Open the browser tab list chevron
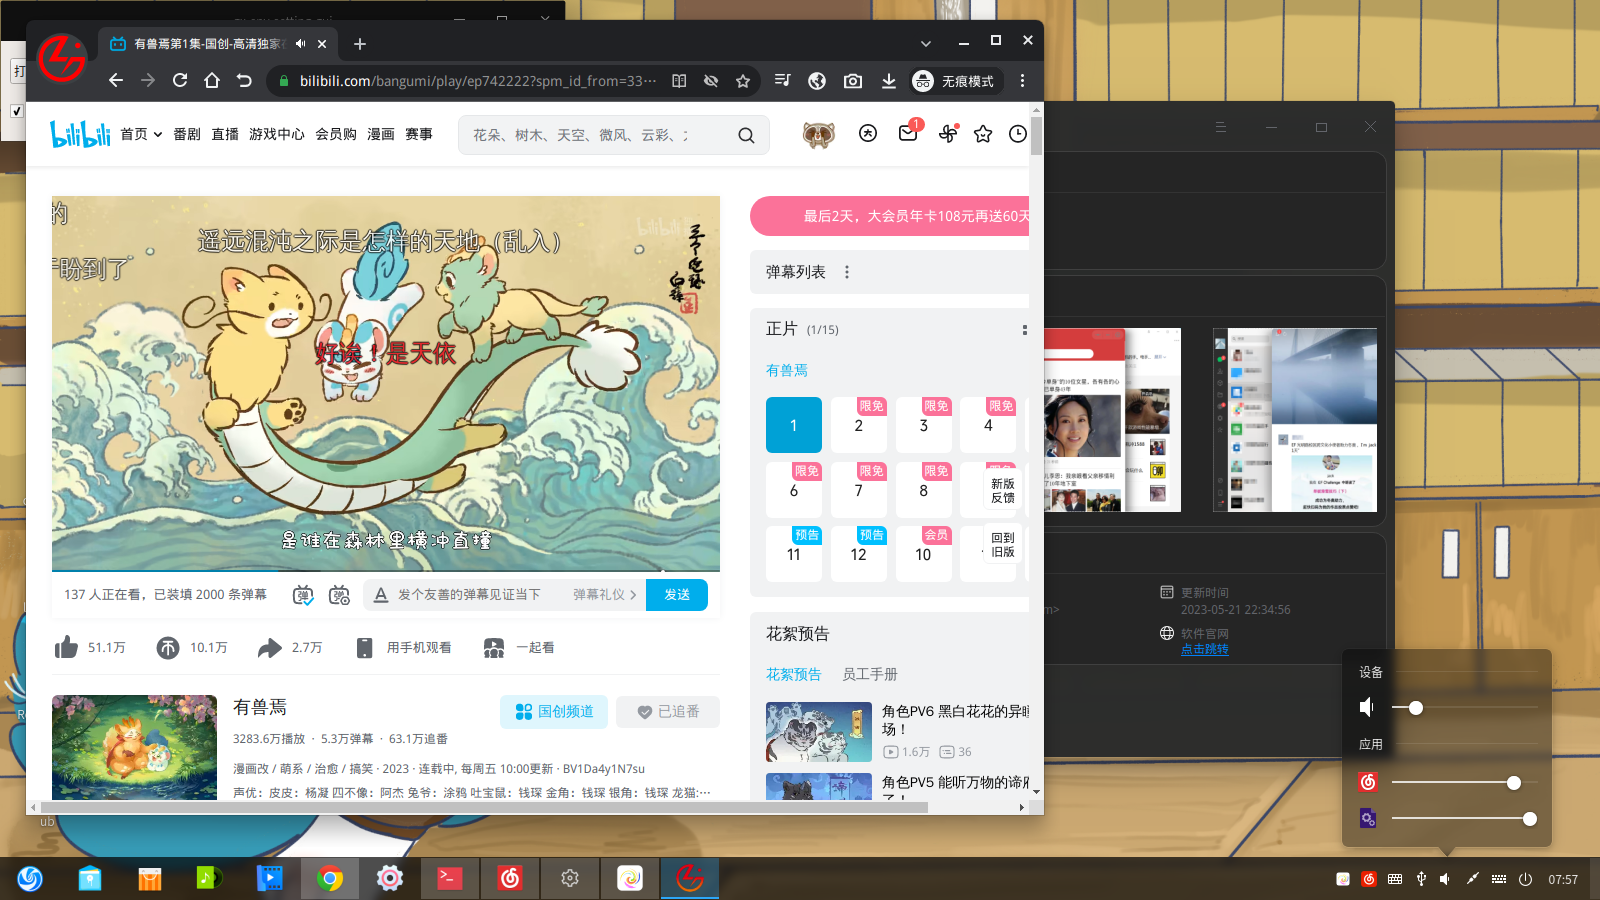1600x900 pixels. [x=926, y=43]
